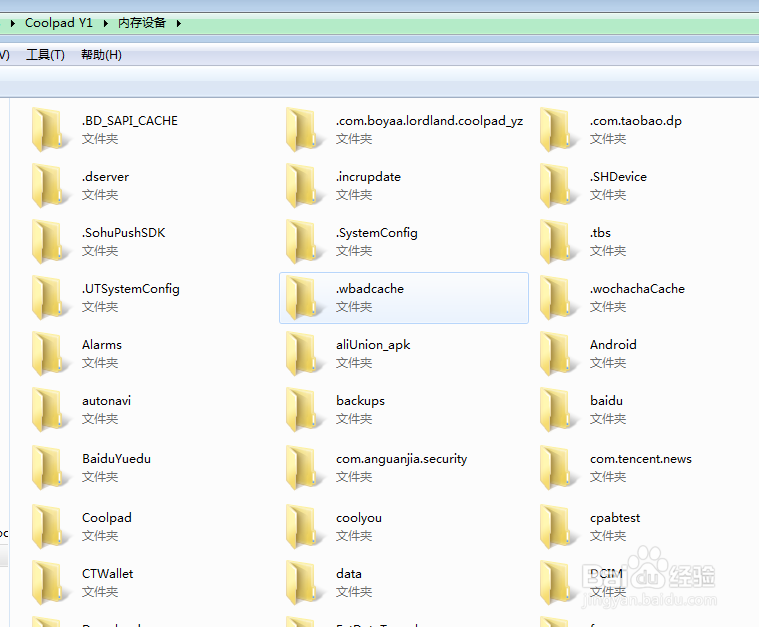Click the .dserver folder icon

50,185
